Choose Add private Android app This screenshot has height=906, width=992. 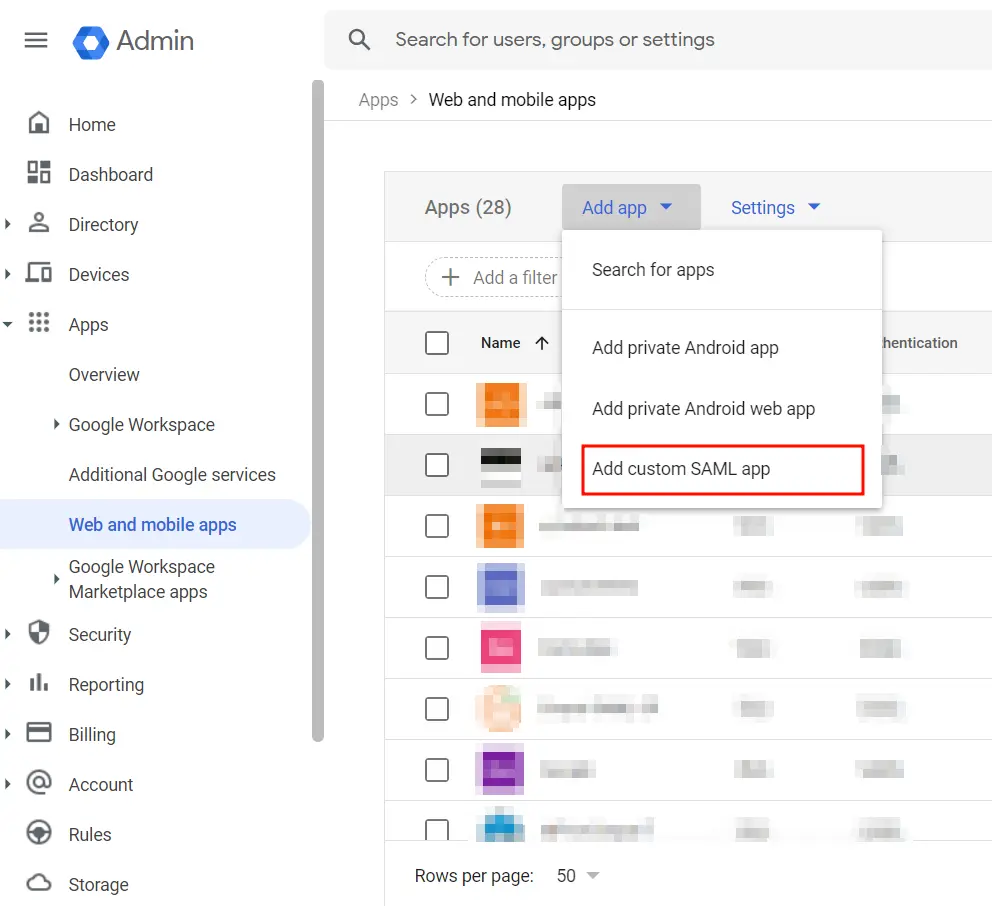[721, 347]
